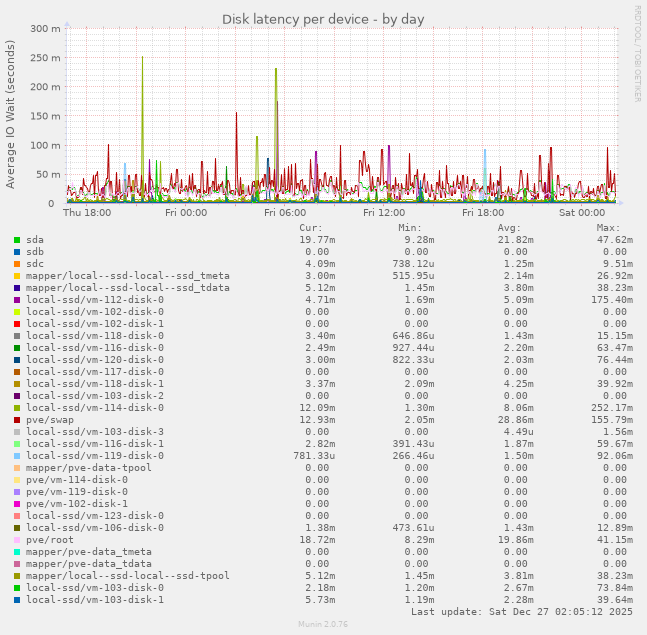
Task: Click 'local-ssd/vm-118-disk-0' legend label
Action: pyautogui.click(x=95, y=335)
